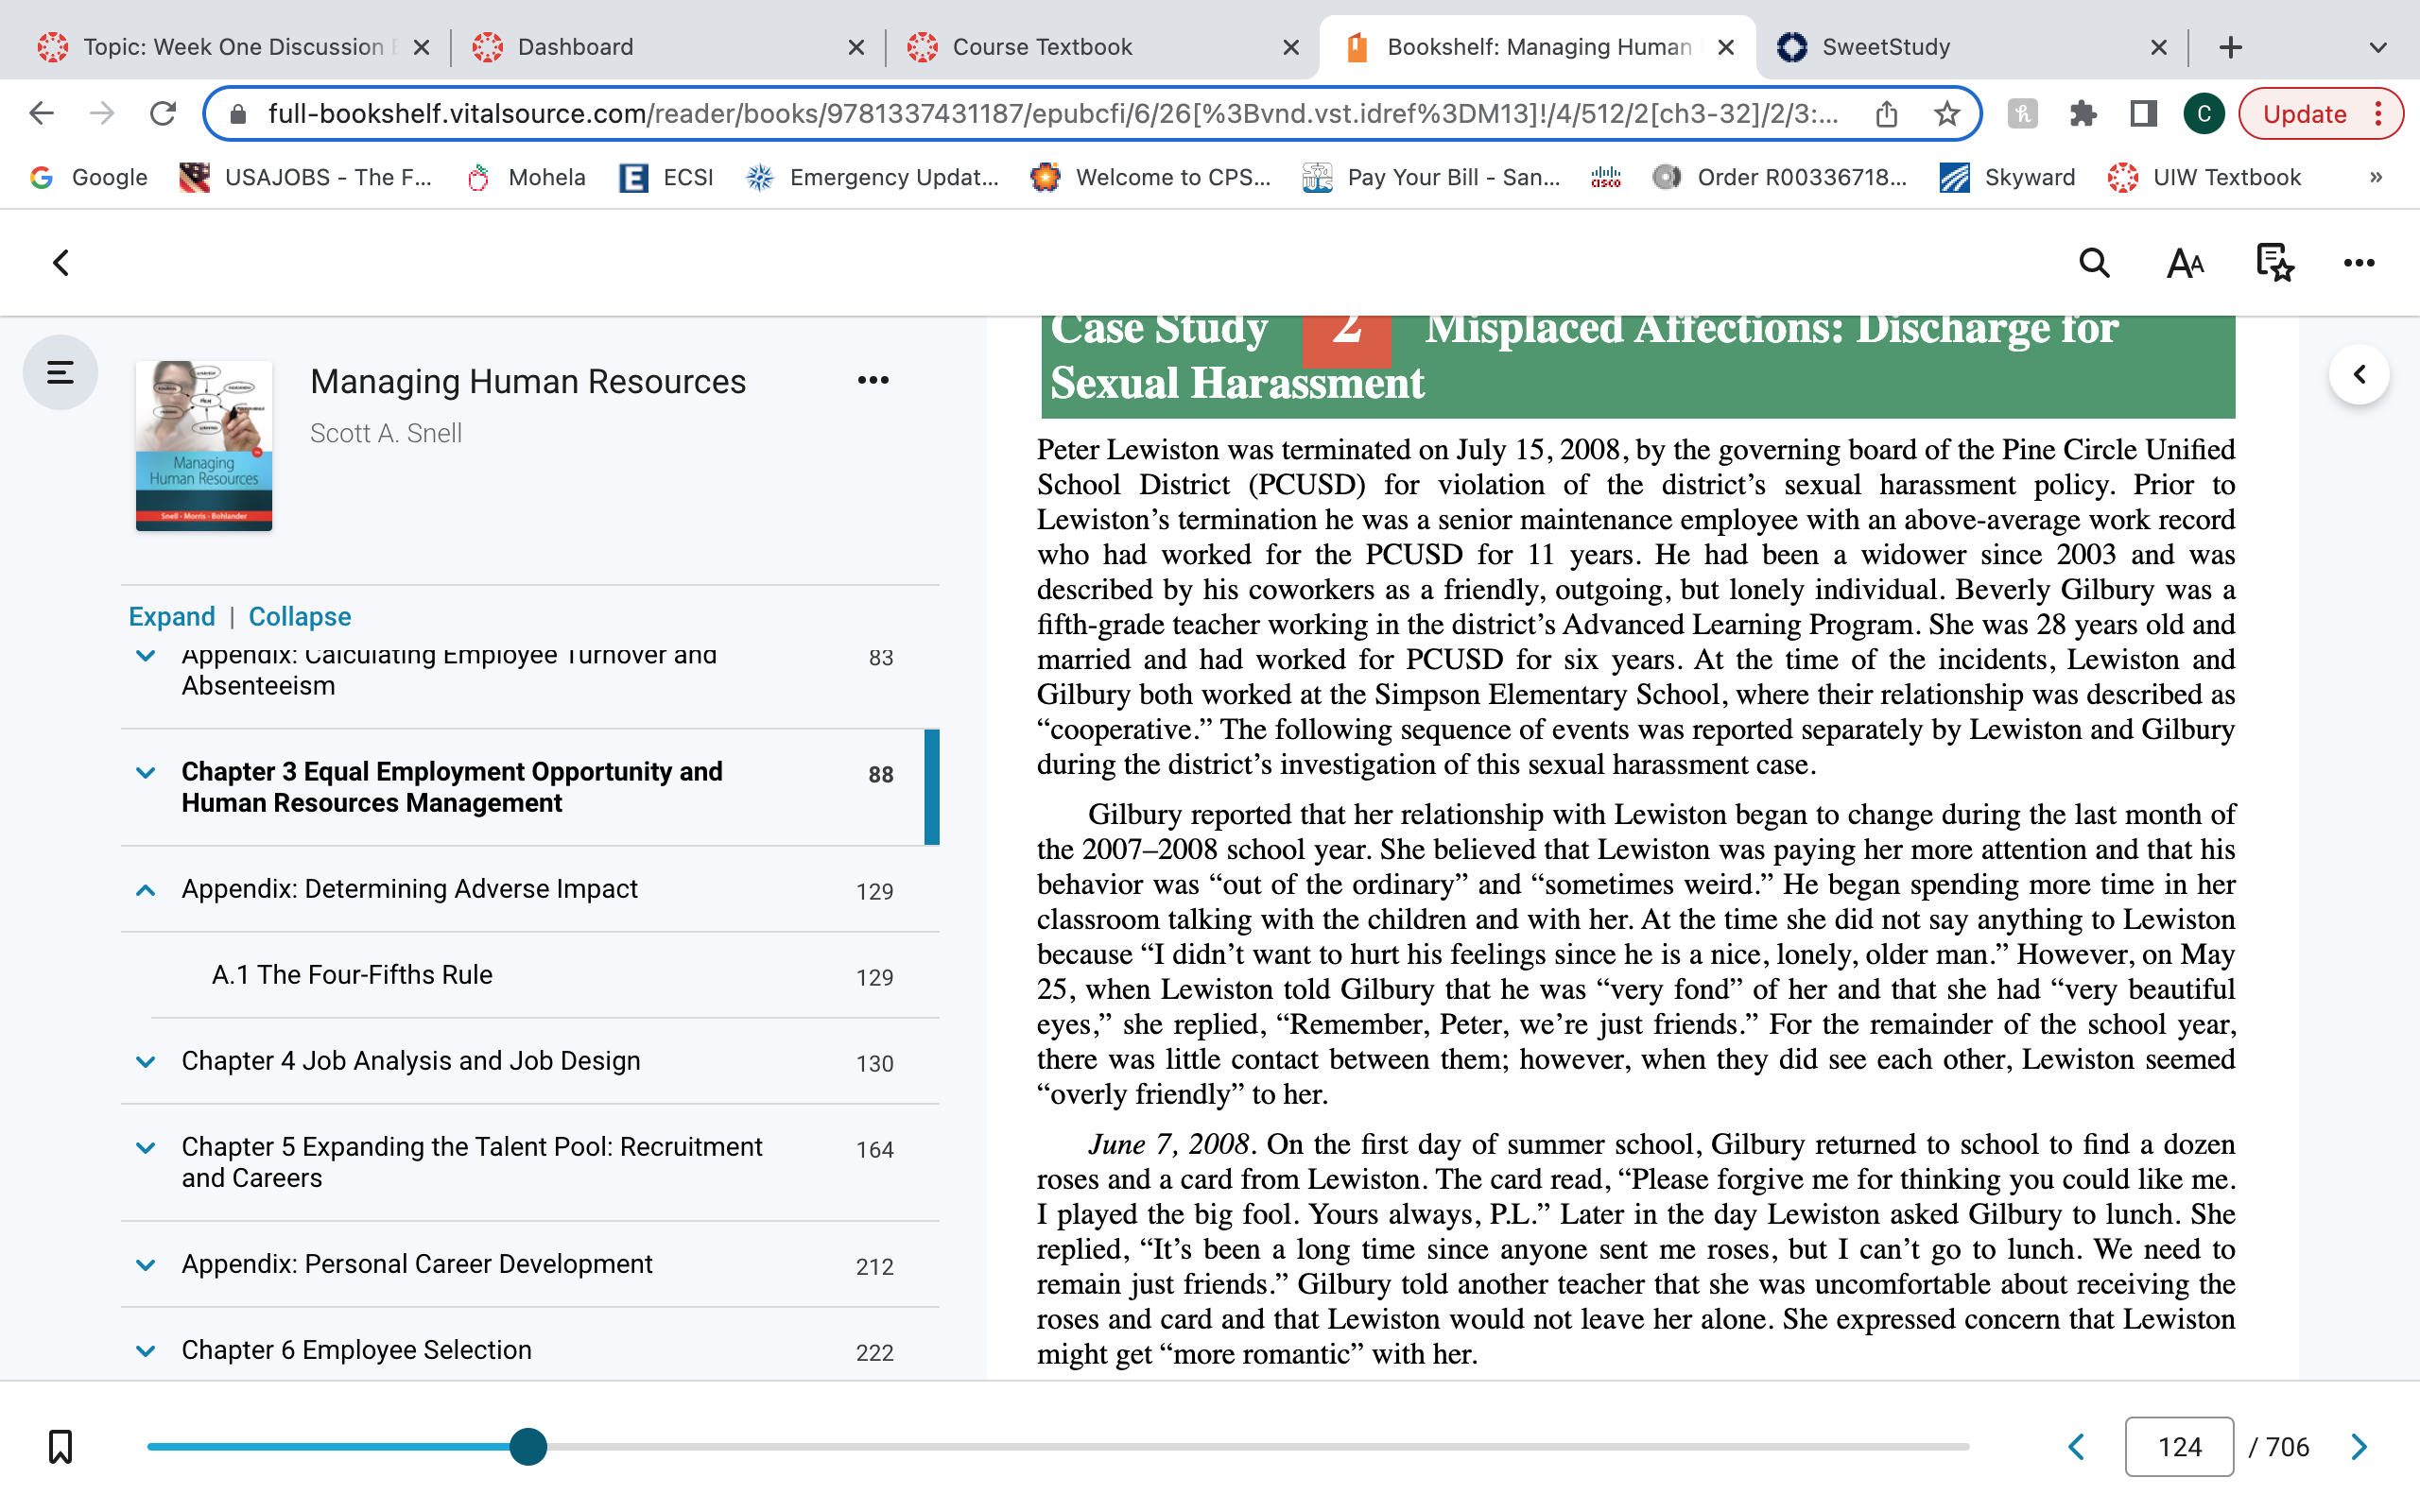The image size is (2420, 1512).
Task: Switch to the Course Textbook tab
Action: click(x=1040, y=47)
